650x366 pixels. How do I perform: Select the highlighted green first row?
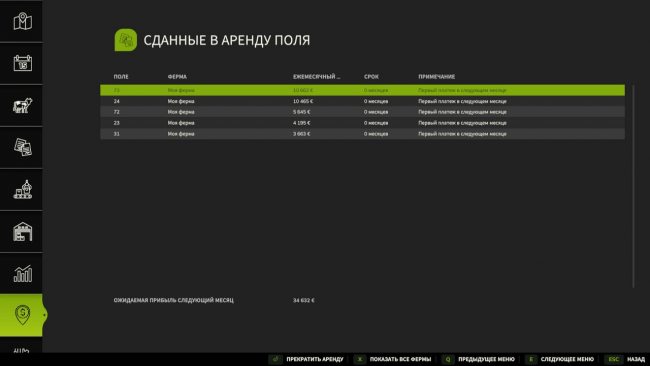(362, 90)
